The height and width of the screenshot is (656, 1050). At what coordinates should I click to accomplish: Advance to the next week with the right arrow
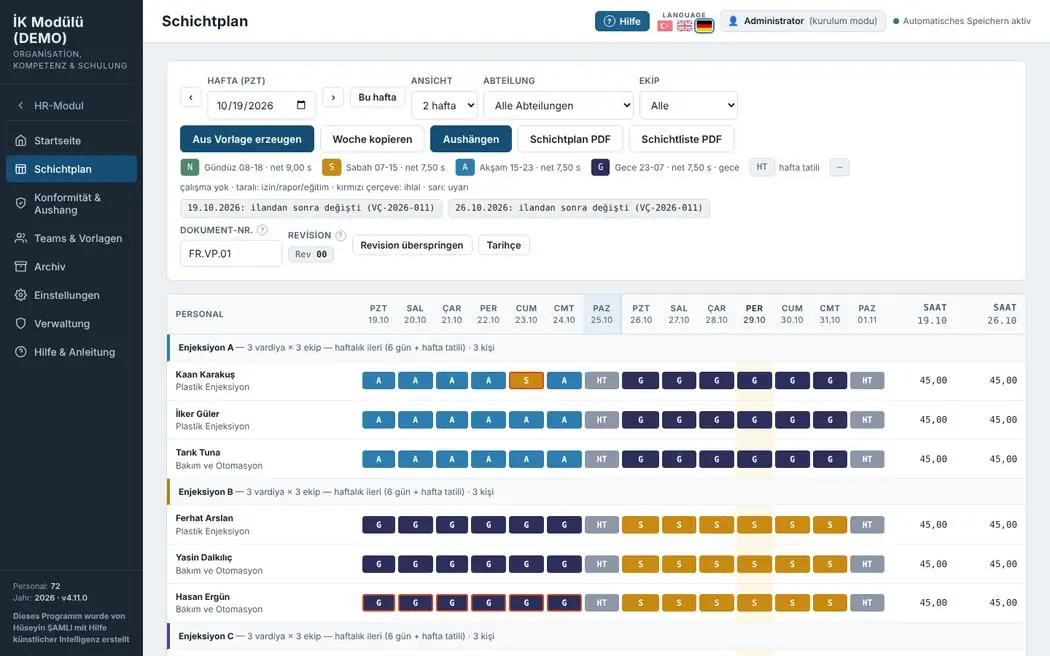(x=333, y=97)
